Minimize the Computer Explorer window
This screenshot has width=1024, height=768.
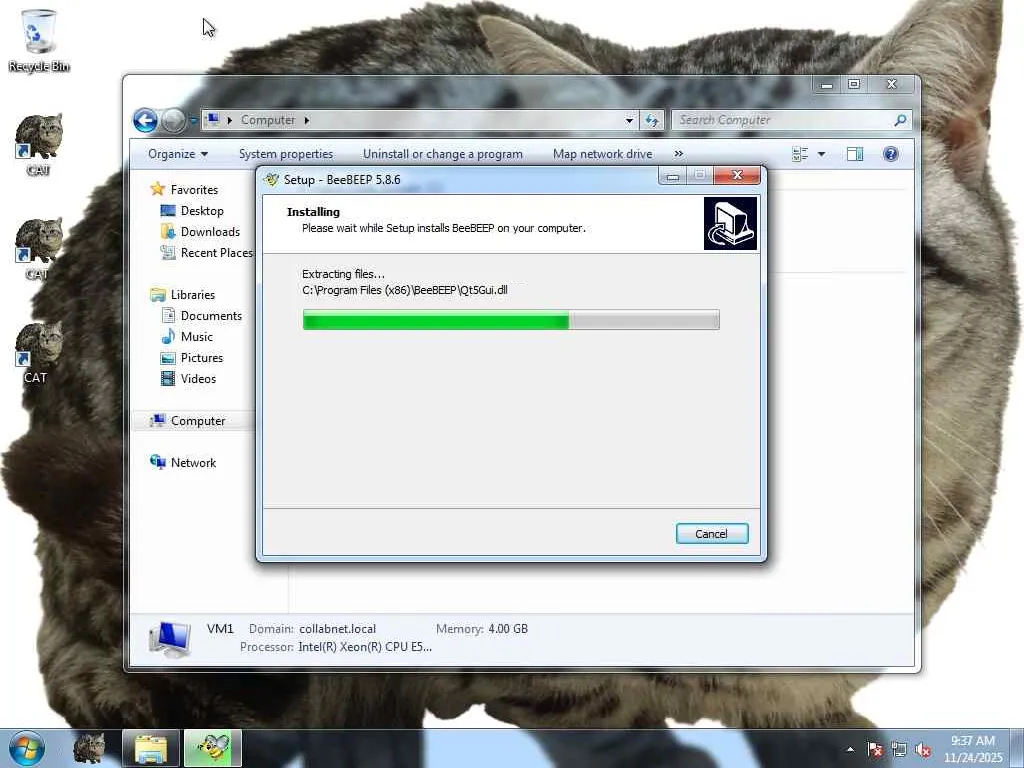[x=827, y=84]
